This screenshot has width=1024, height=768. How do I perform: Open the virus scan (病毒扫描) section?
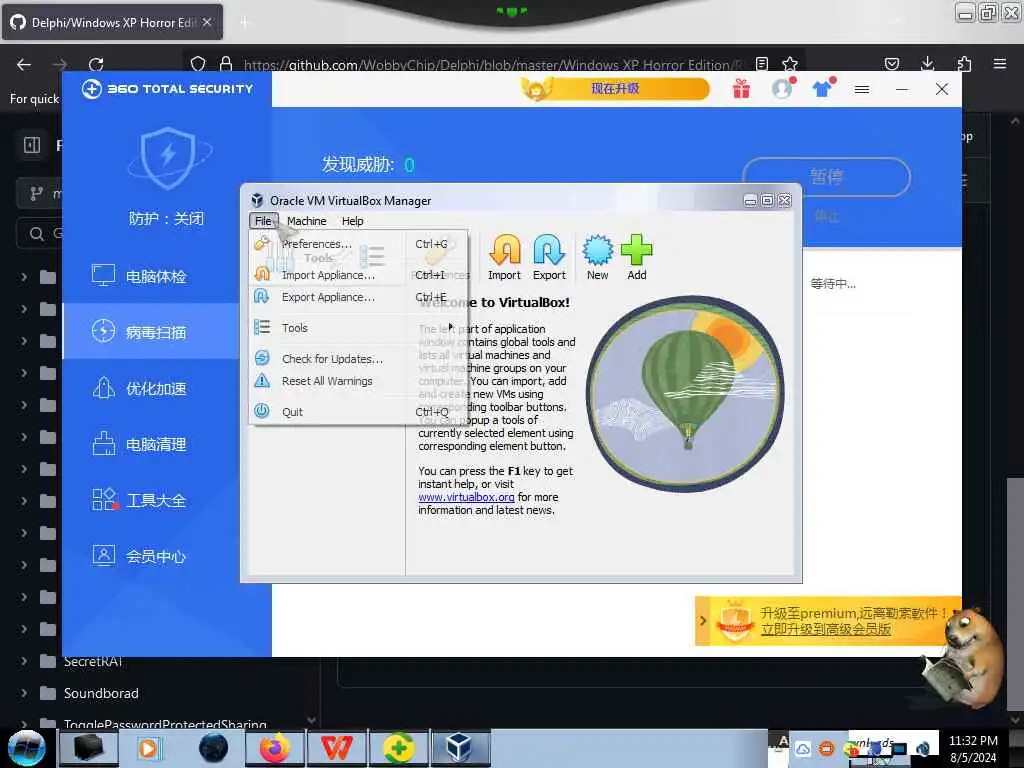click(151, 332)
